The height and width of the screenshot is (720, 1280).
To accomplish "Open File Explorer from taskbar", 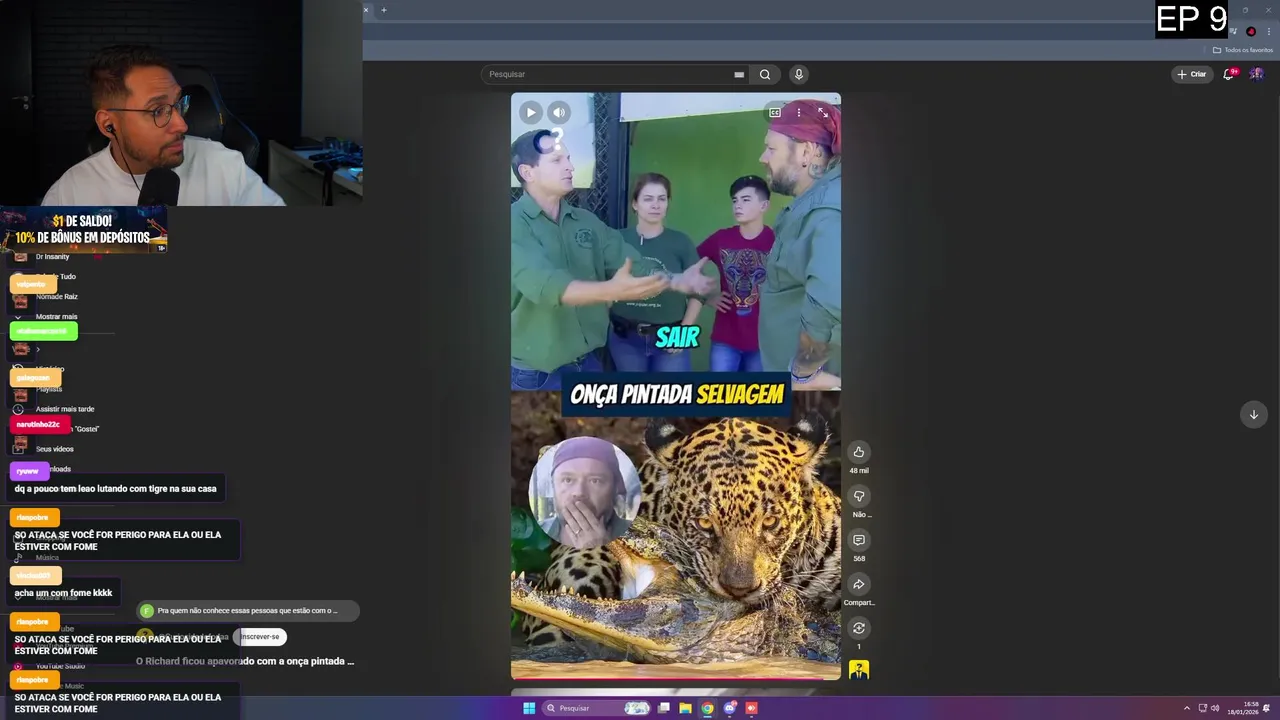I will coord(685,708).
